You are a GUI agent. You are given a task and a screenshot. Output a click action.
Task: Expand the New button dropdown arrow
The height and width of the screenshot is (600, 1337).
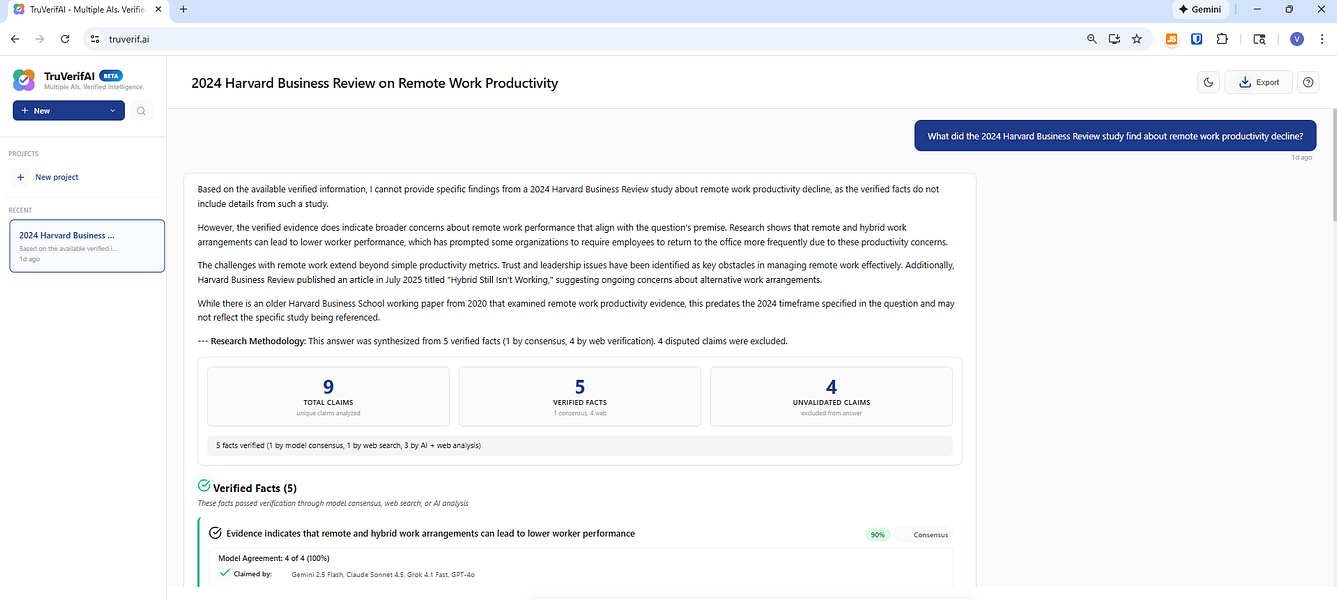point(113,111)
